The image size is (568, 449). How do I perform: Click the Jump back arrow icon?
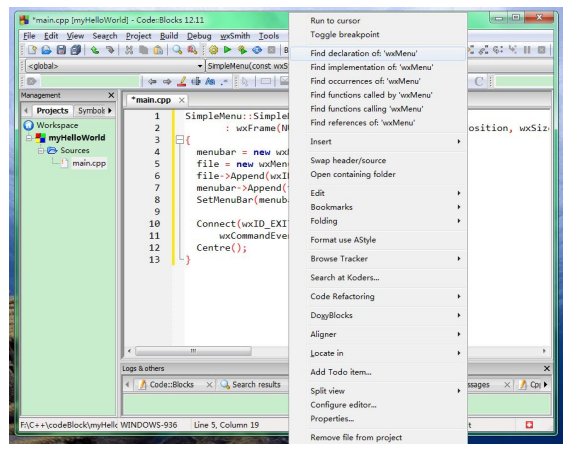pos(152,82)
